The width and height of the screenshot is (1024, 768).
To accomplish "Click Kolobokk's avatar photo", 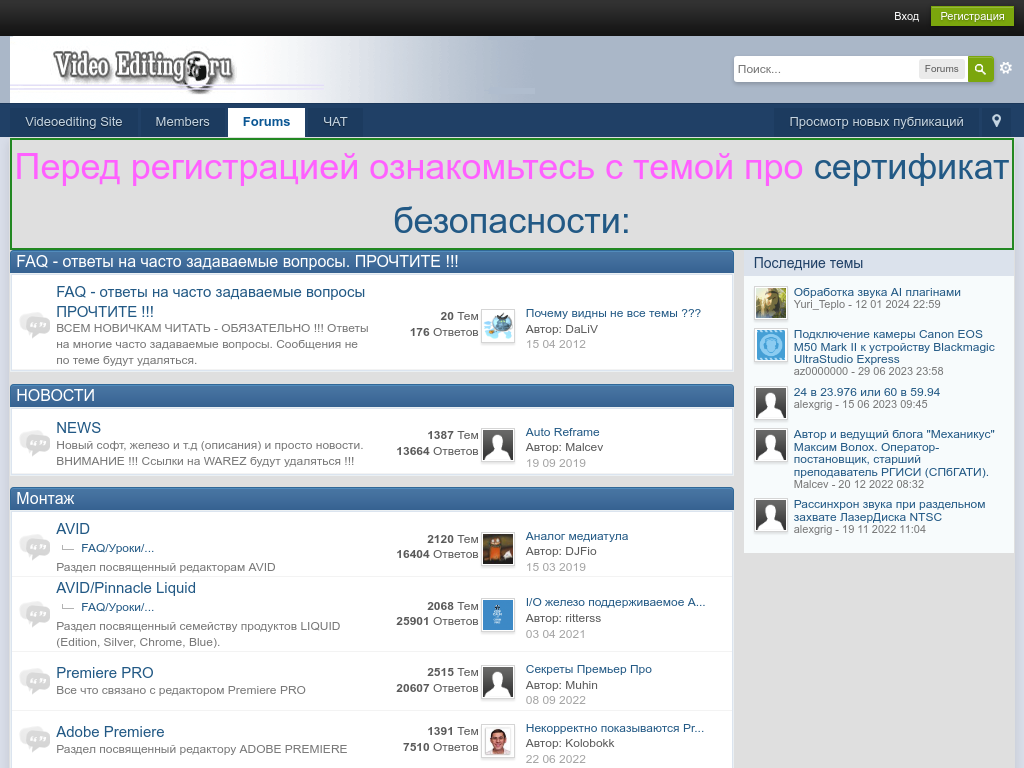I will pos(497,741).
